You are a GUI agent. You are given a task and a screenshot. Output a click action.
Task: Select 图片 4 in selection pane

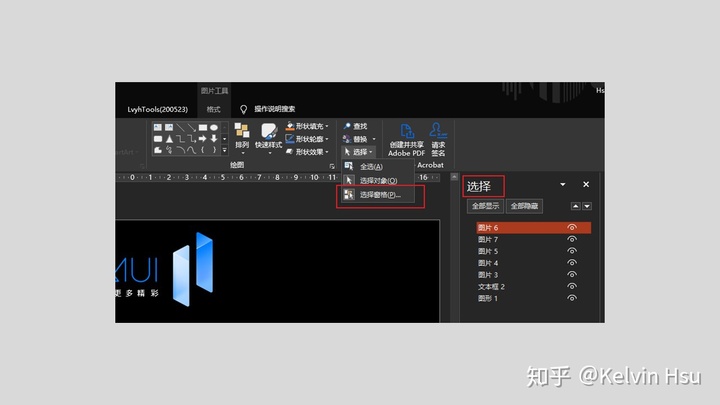click(488, 263)
